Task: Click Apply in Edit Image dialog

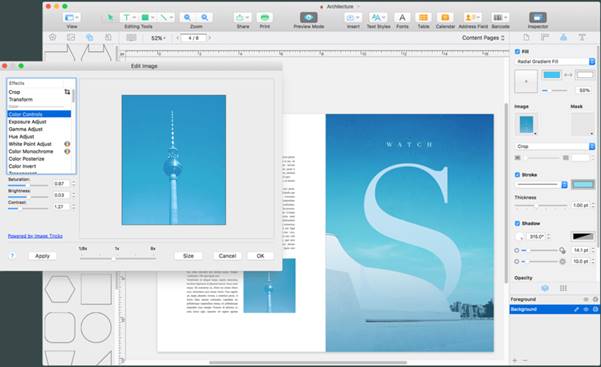Action: coord(42,256)
